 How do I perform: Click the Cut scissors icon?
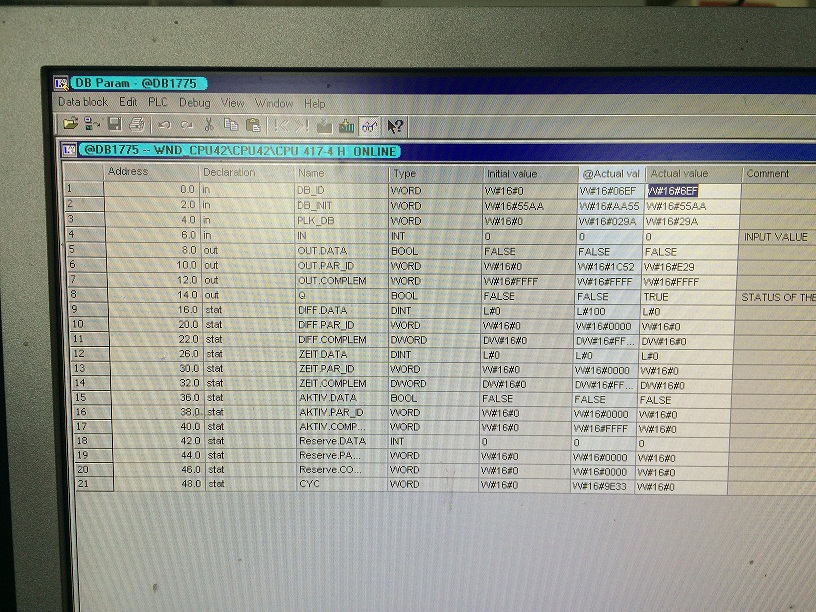coord(209,125)
